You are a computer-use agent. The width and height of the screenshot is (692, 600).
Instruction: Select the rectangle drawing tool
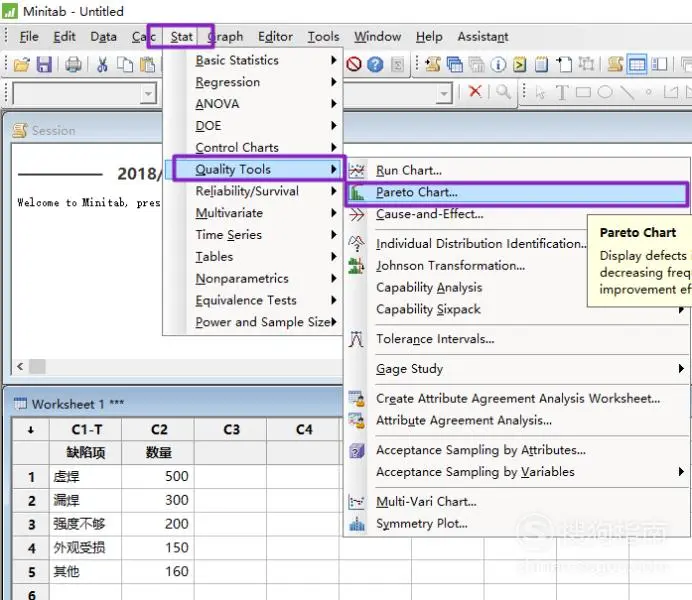583,92
